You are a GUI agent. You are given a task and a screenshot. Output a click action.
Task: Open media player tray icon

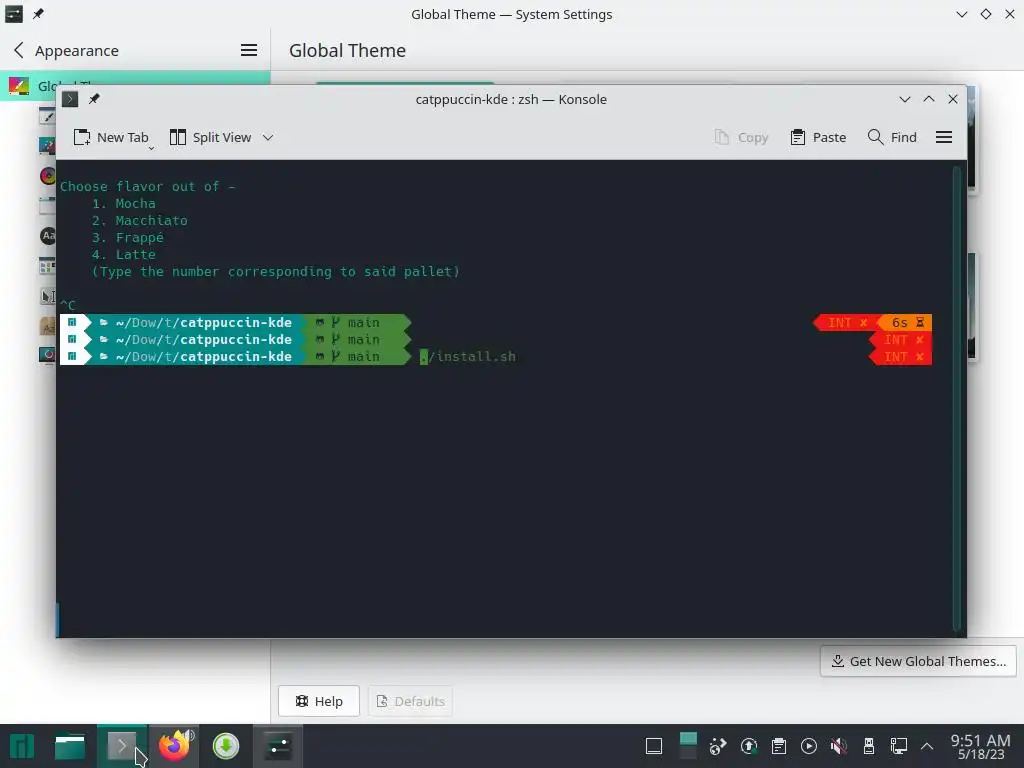[x=808, y=746]
